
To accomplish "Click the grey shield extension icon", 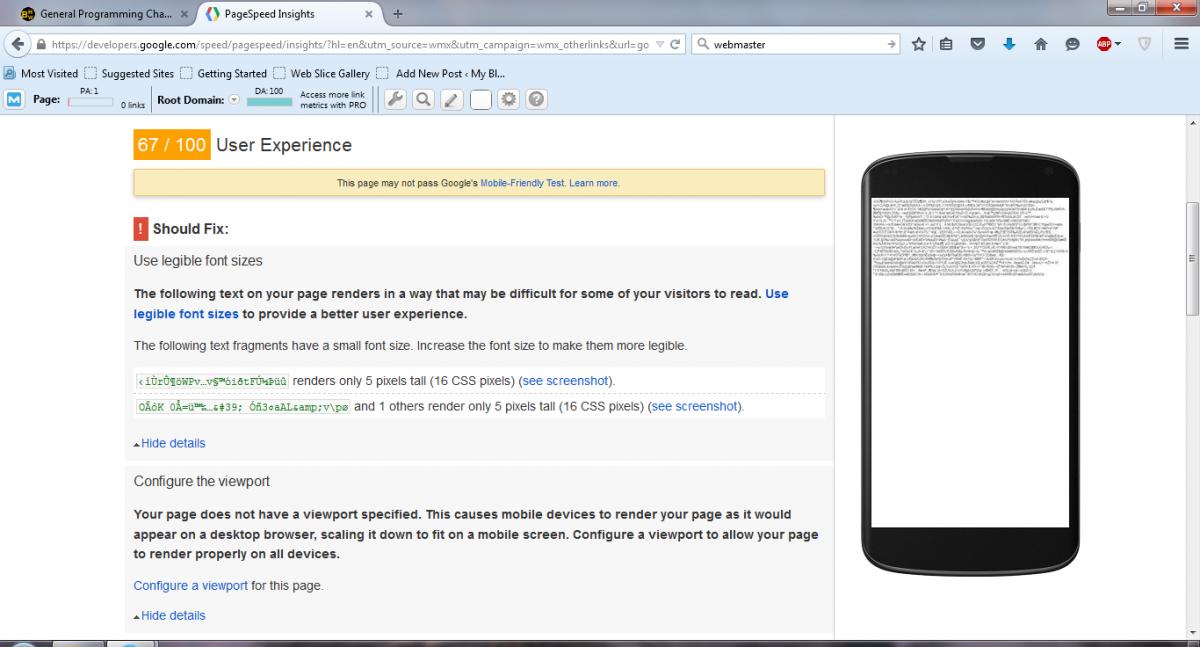I will [1145, 45].
